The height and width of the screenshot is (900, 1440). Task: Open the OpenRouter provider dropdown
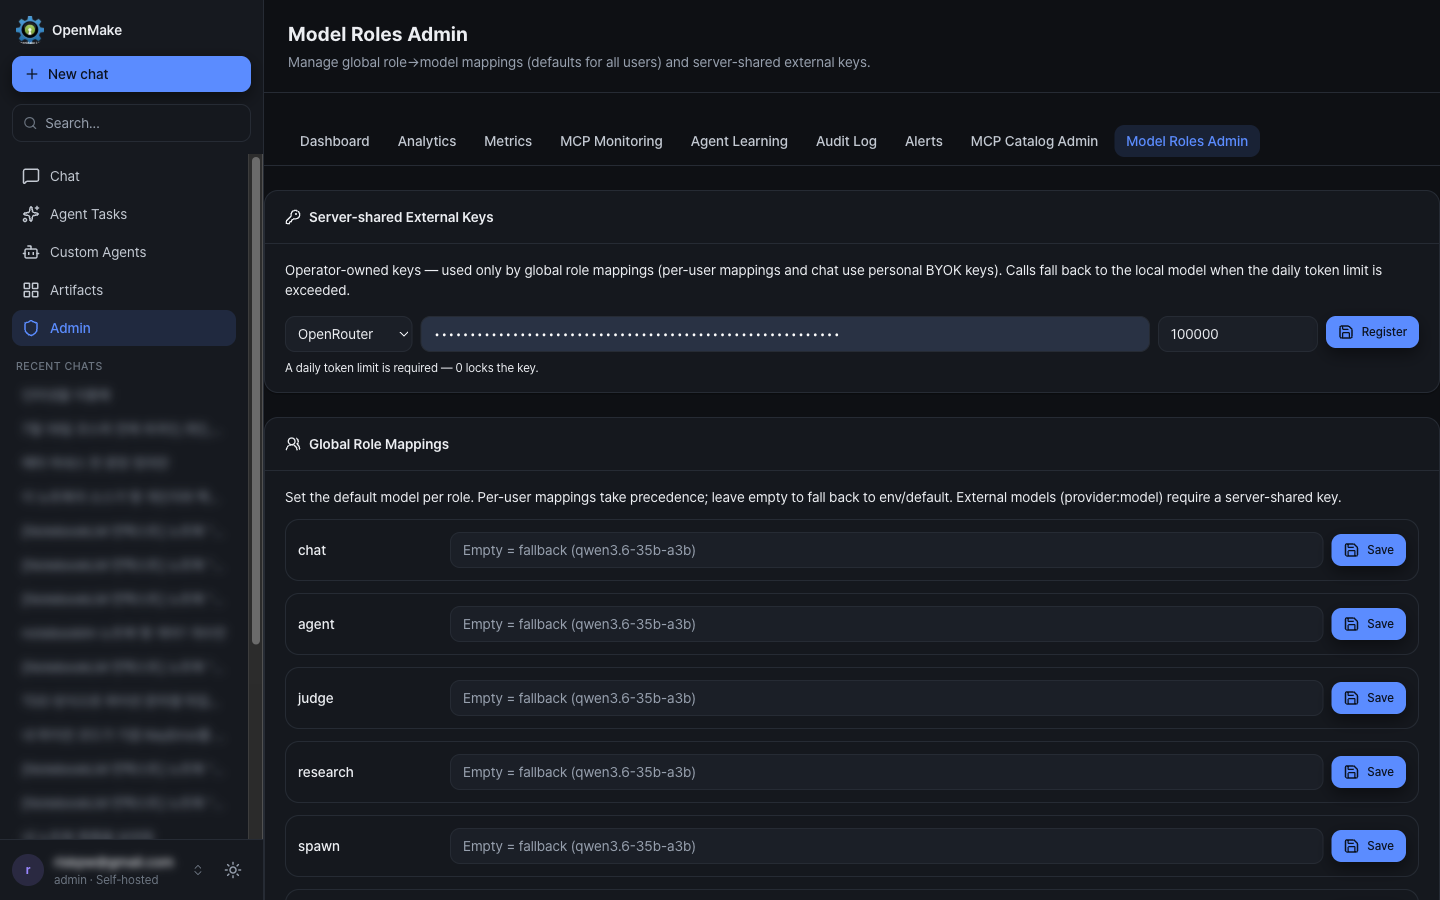[x=349, y=334]
